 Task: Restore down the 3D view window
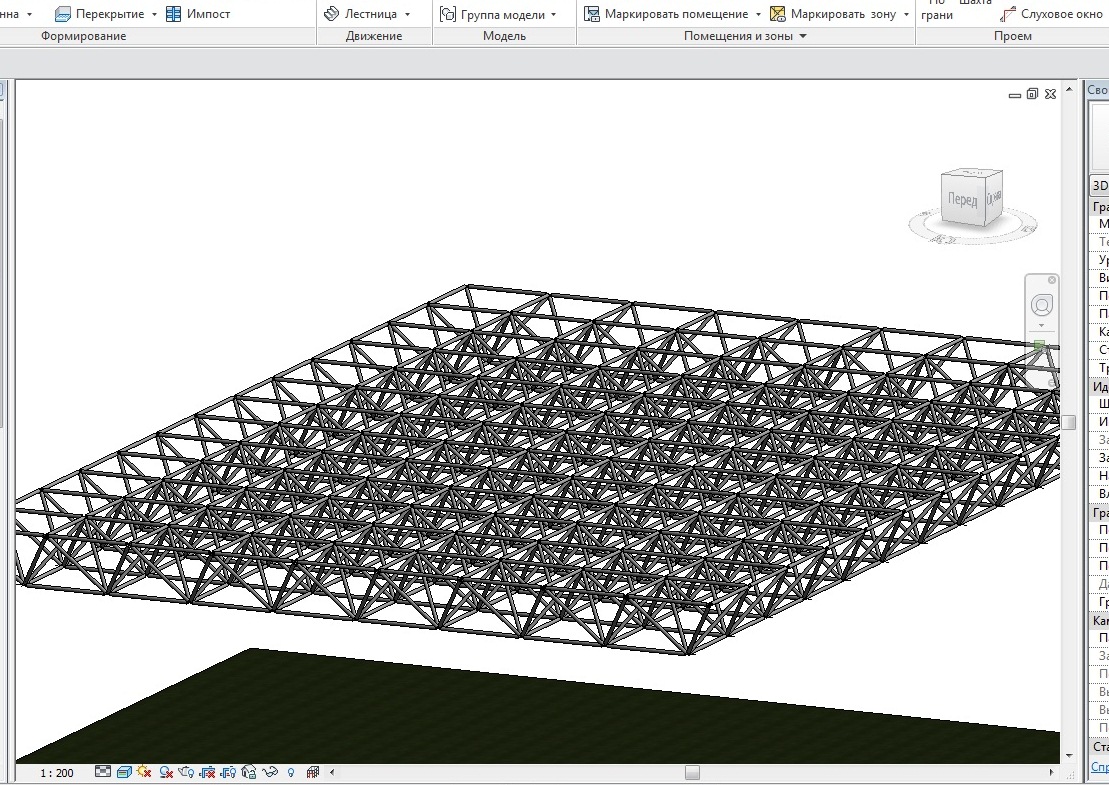(1032, 94)
